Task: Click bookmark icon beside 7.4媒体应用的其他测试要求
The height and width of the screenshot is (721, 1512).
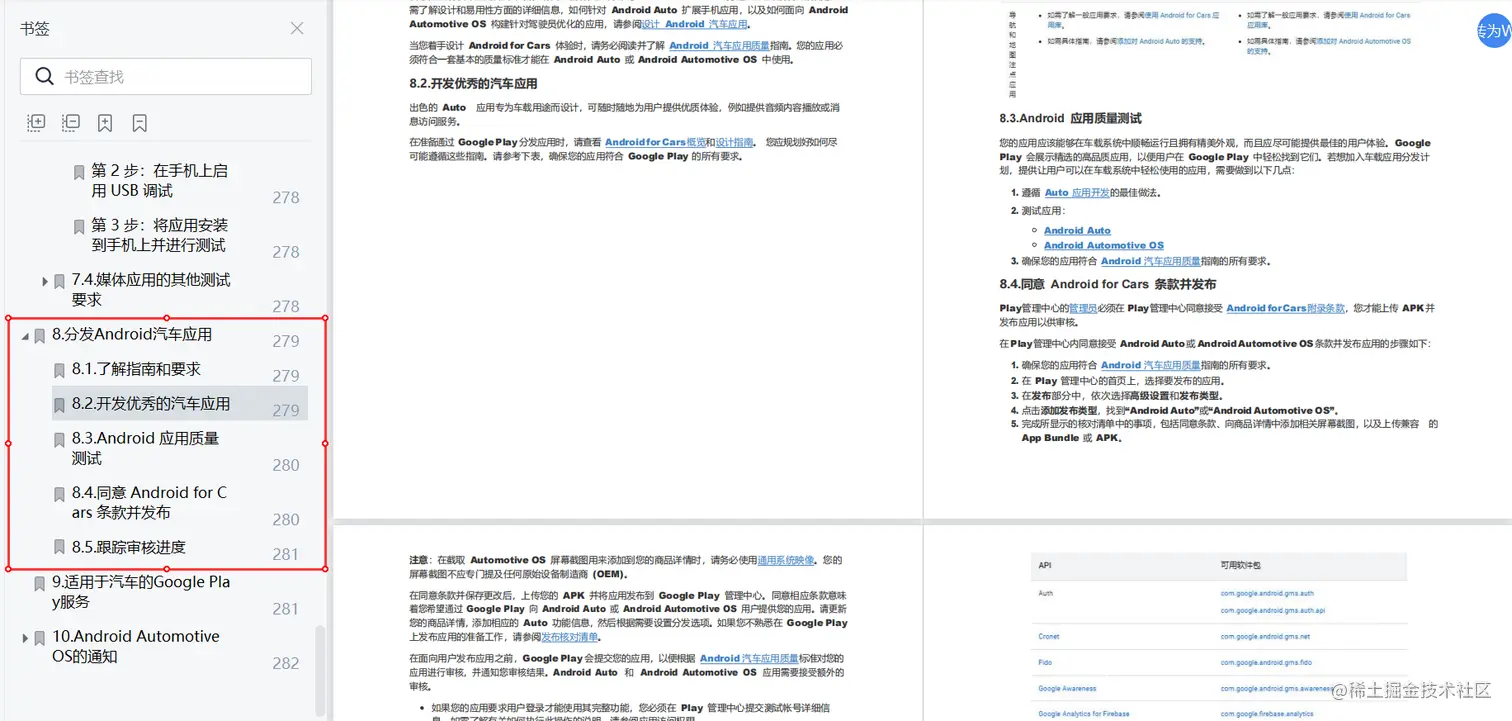Action: point(59,281)
